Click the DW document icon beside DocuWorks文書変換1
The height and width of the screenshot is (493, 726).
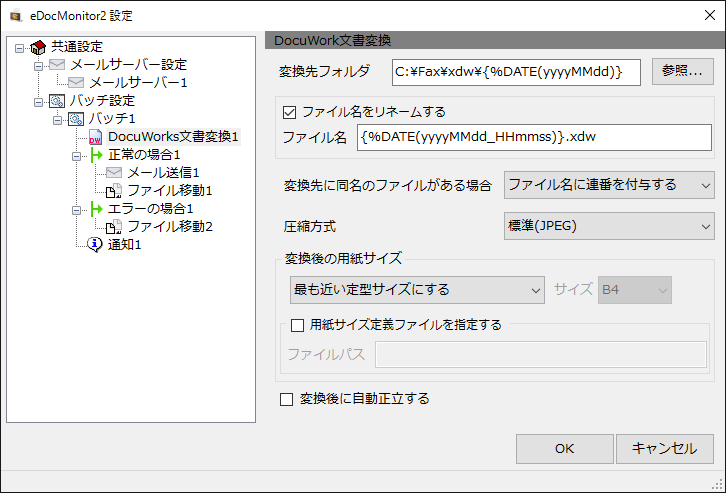pyautogui.click(x=95, y=137)
